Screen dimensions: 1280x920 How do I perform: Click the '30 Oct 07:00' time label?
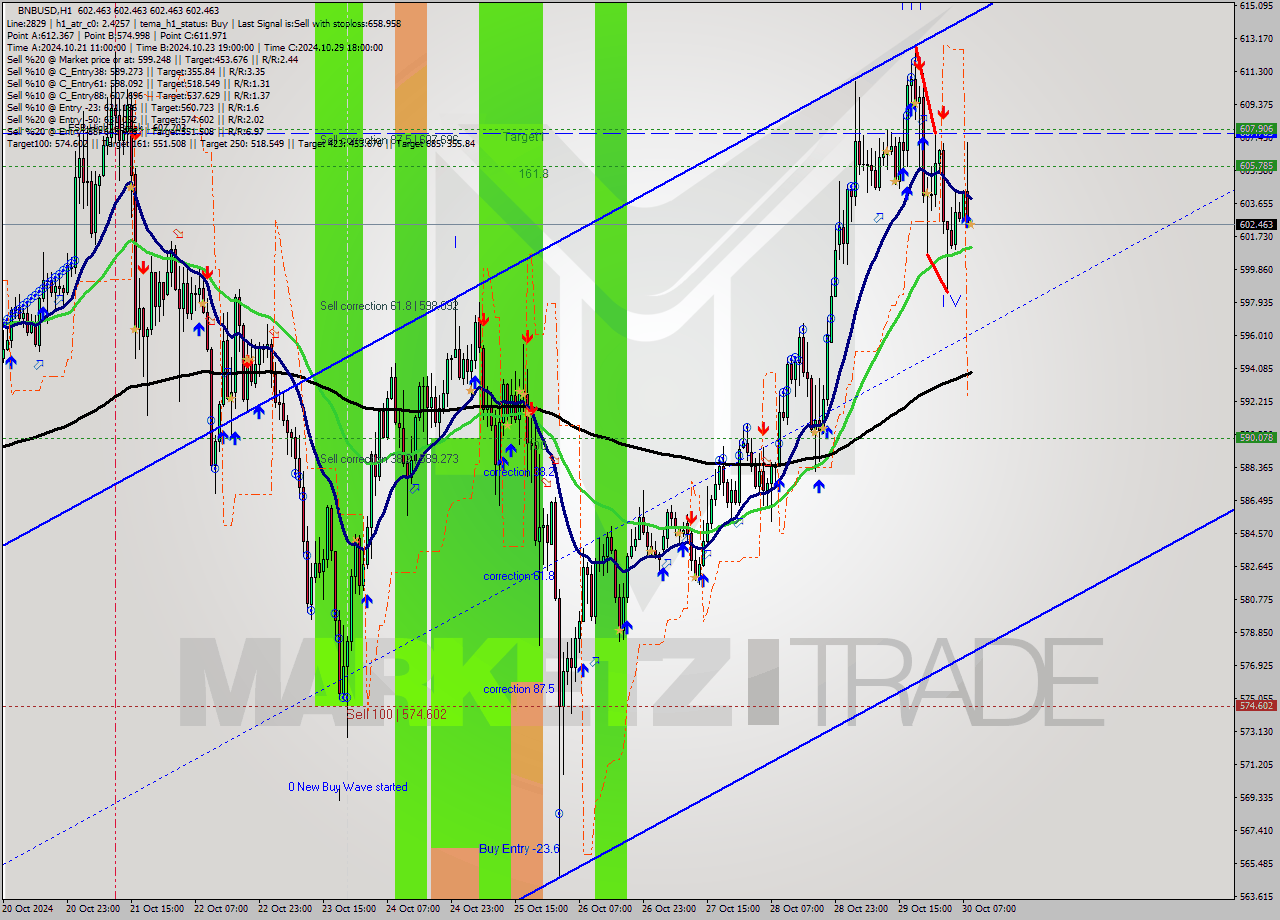(988, 909)
